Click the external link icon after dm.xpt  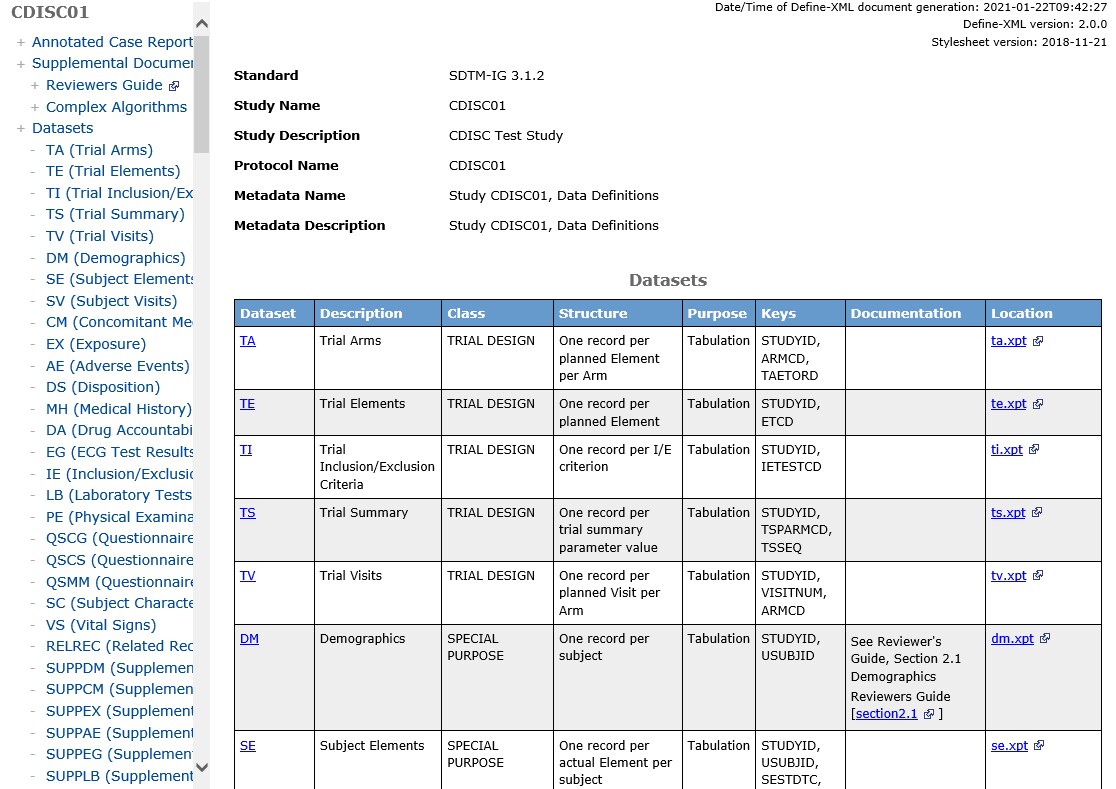coord(1045,639)
